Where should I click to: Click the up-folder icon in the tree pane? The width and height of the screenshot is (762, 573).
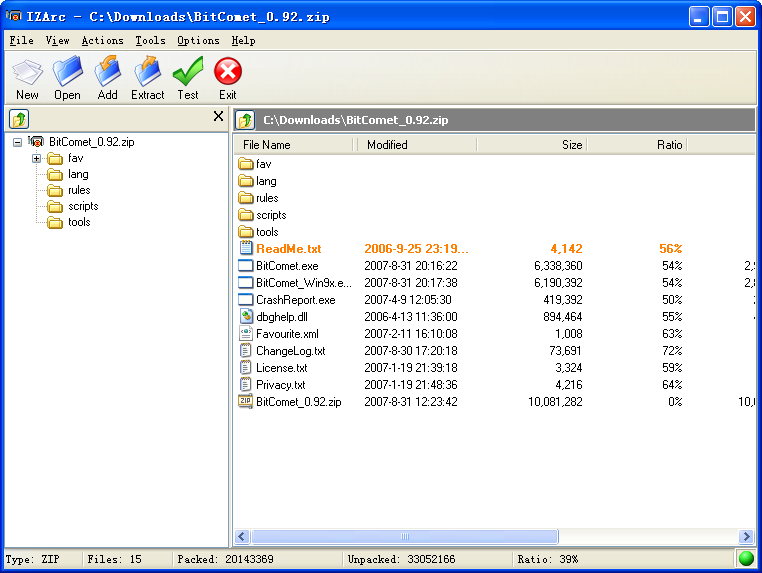pyautogui.click(x=19, y=119)
